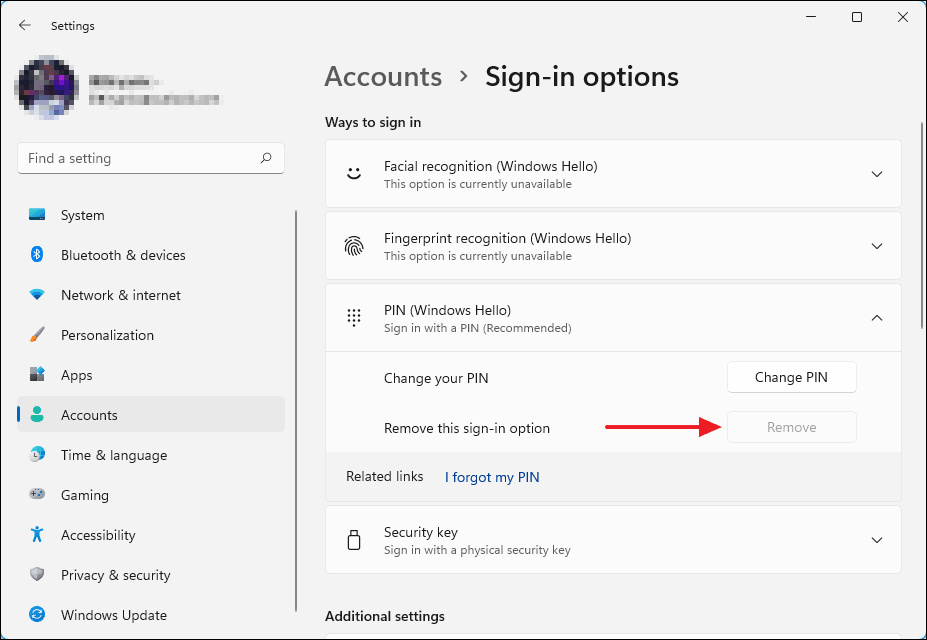Click the smiley Facial recognition icon
927x640 pixels.
tap(354, 174)
